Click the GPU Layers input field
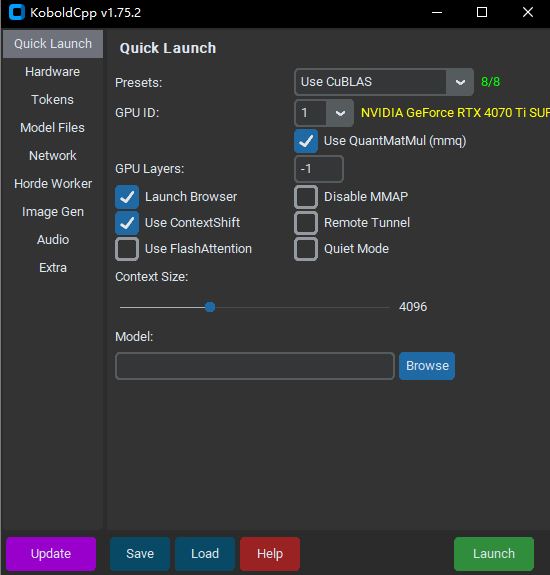 click(x=319, y=169)
